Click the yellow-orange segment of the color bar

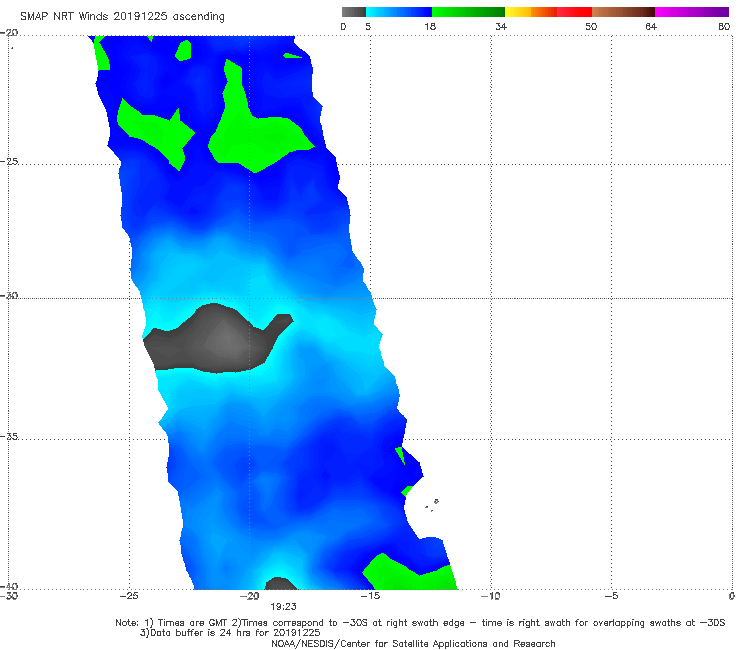click(531, 12)
